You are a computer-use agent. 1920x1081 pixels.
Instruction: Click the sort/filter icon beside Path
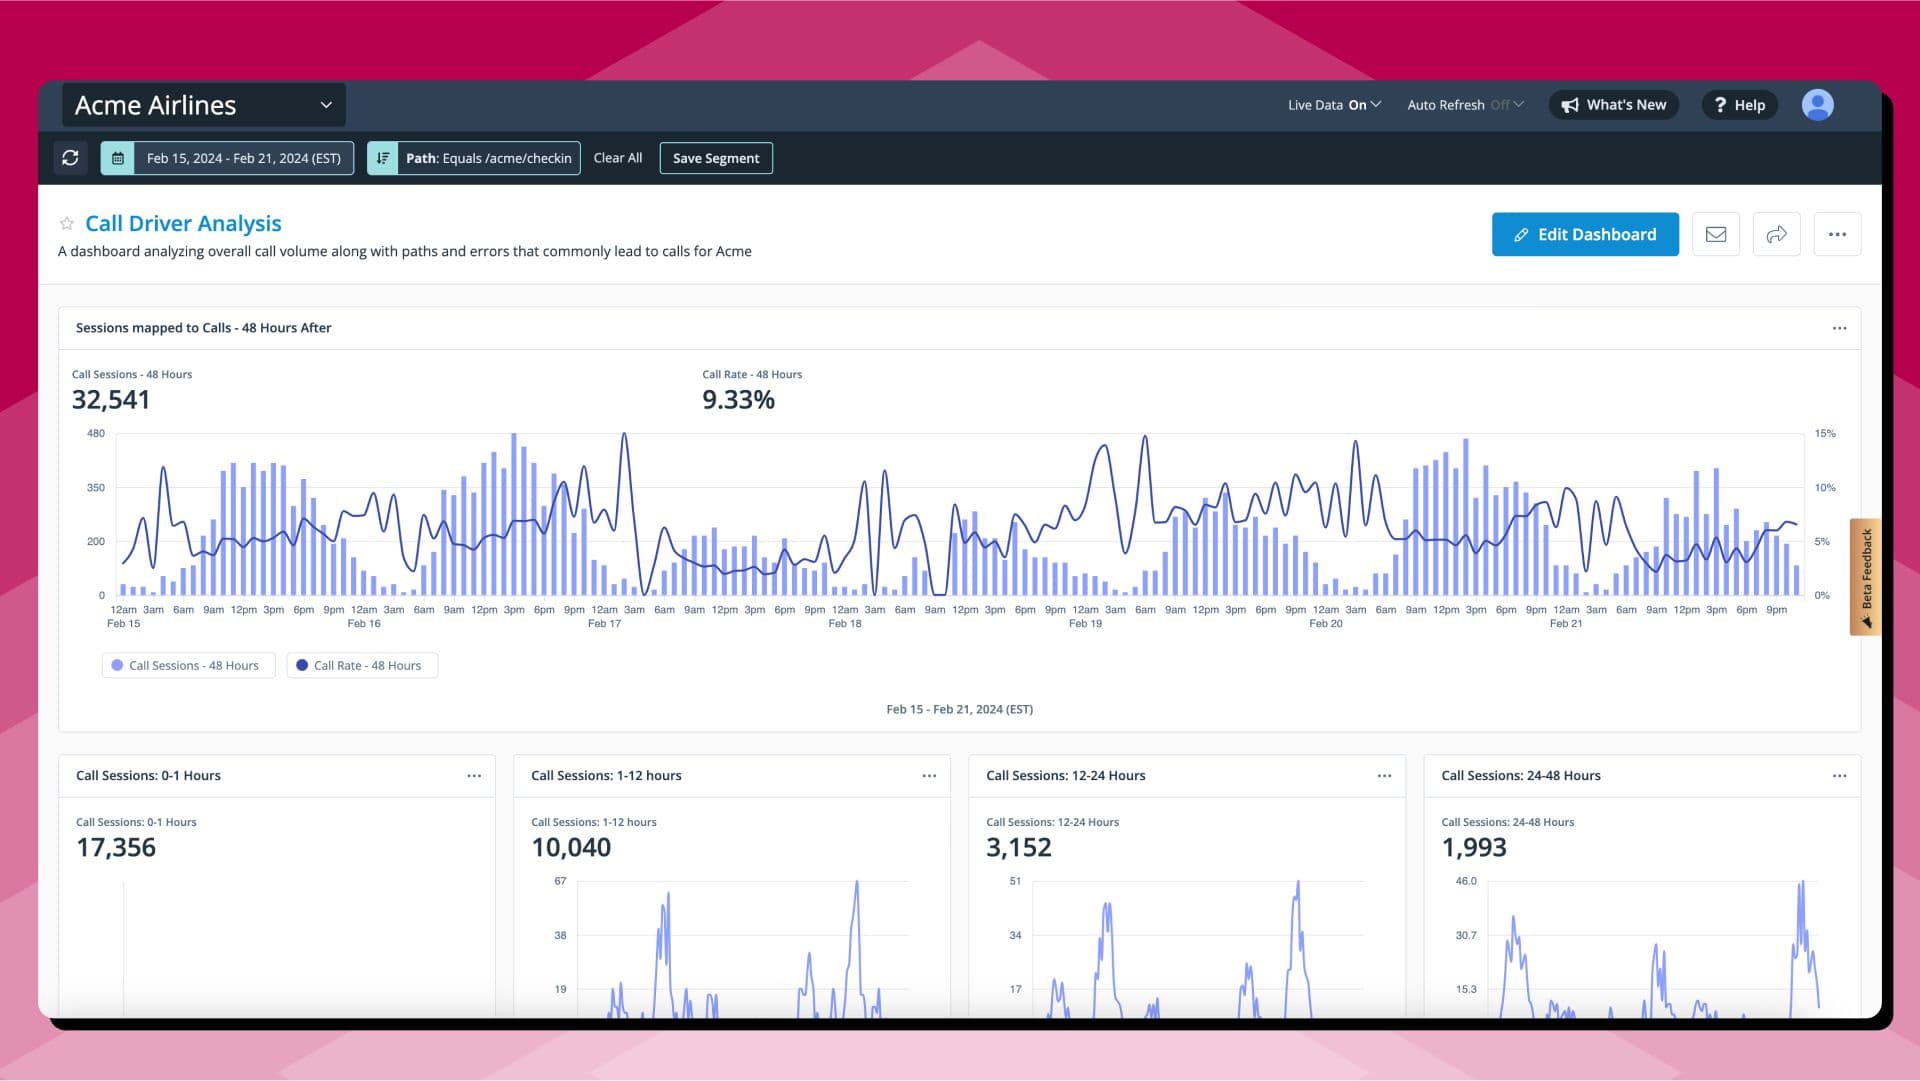[383, 157]
